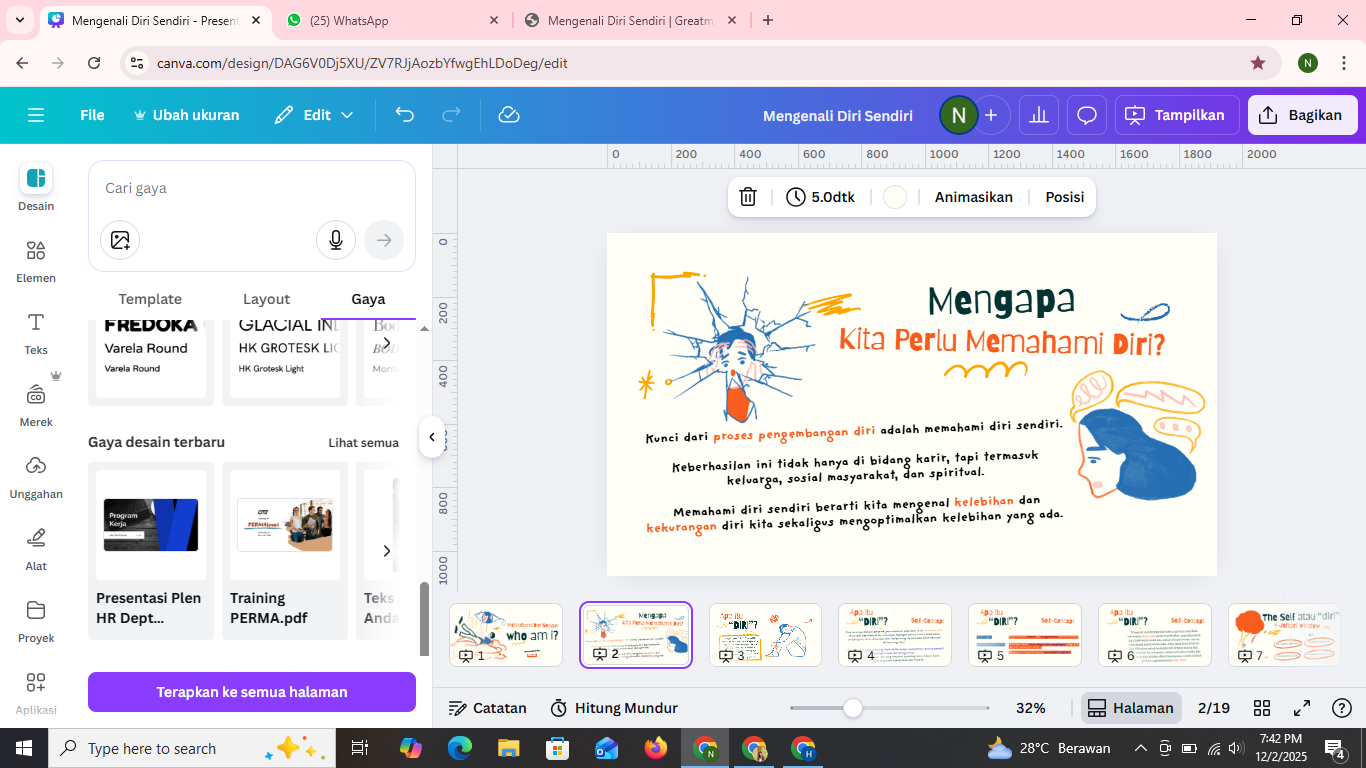Open the page background color swatch
The height and width of the screenshot is (768, 1366).
point(895,197)
